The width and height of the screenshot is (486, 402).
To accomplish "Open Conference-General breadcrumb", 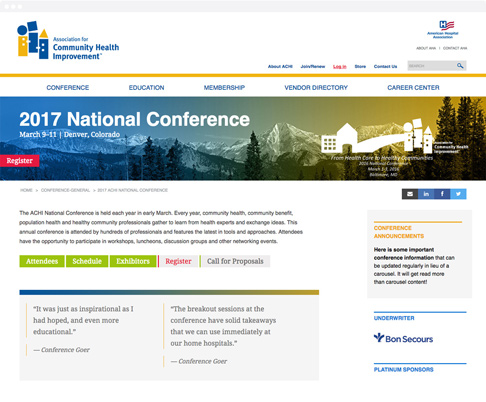I will [x=65, y=190].
